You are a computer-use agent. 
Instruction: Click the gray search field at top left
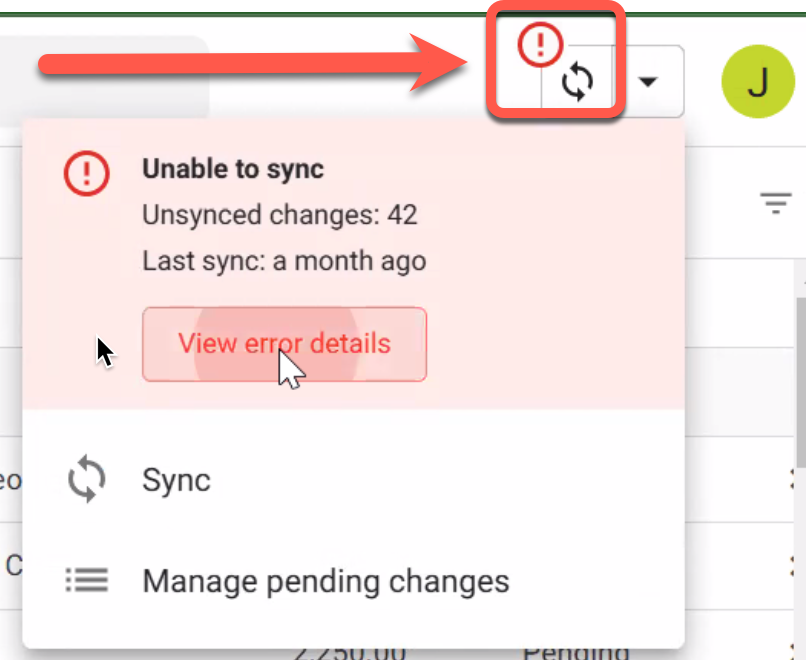click(105, 81)
